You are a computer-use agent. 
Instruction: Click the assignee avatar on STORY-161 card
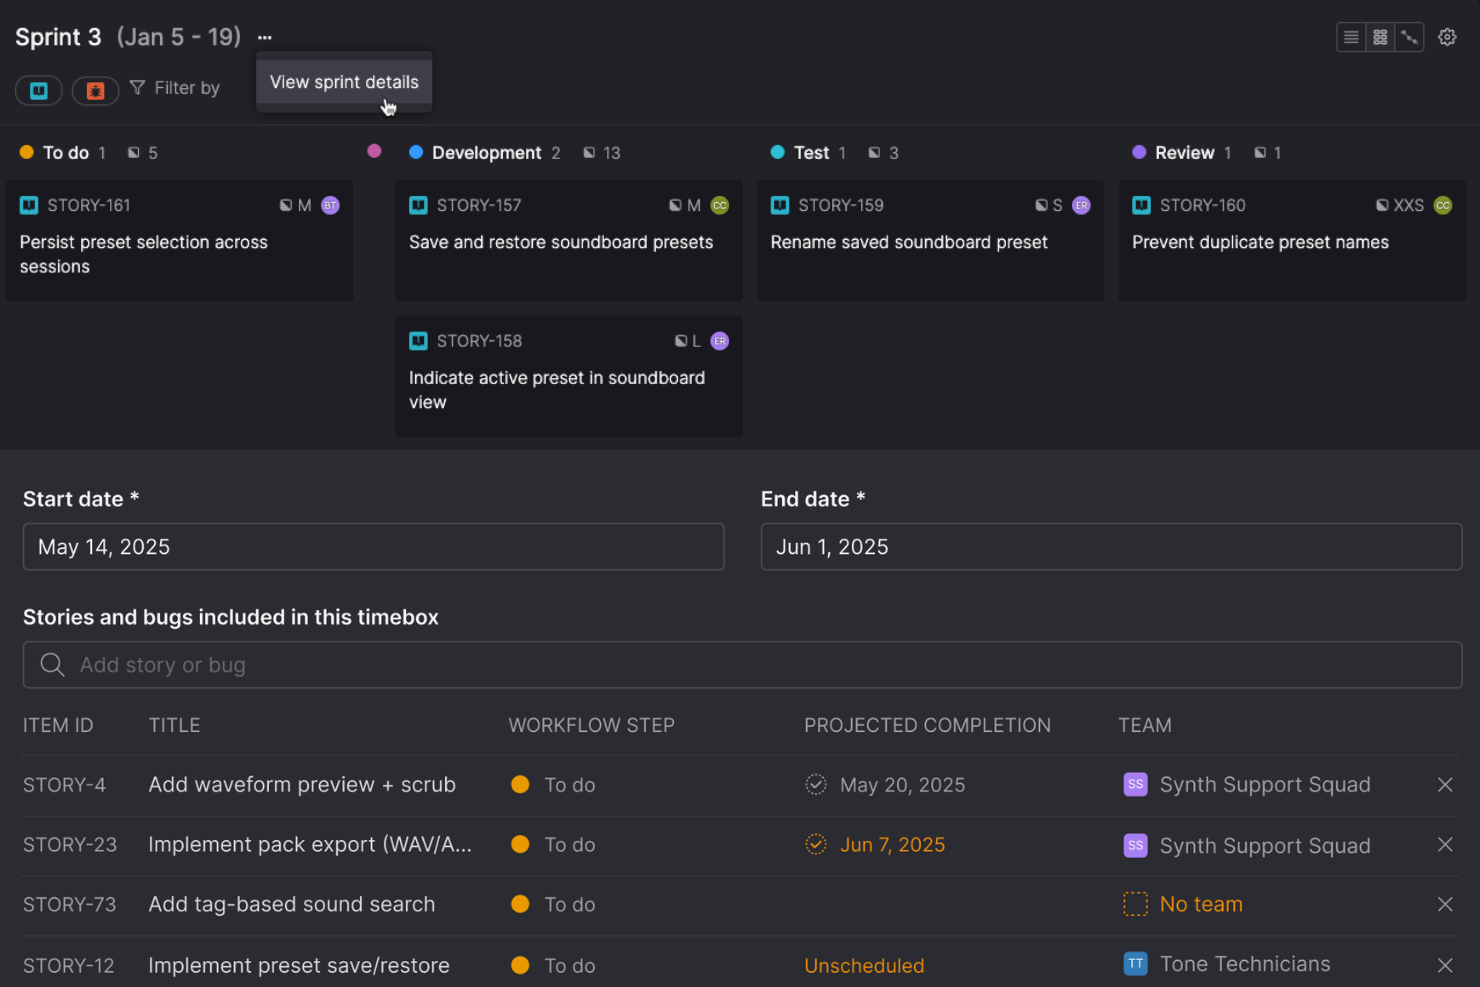coord(330,205)
